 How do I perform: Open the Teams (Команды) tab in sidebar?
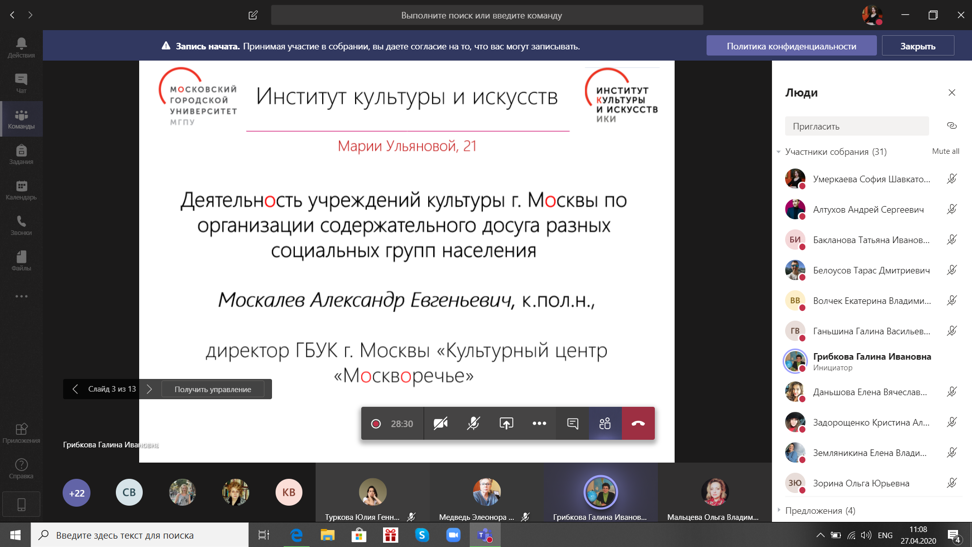[21, 119]
